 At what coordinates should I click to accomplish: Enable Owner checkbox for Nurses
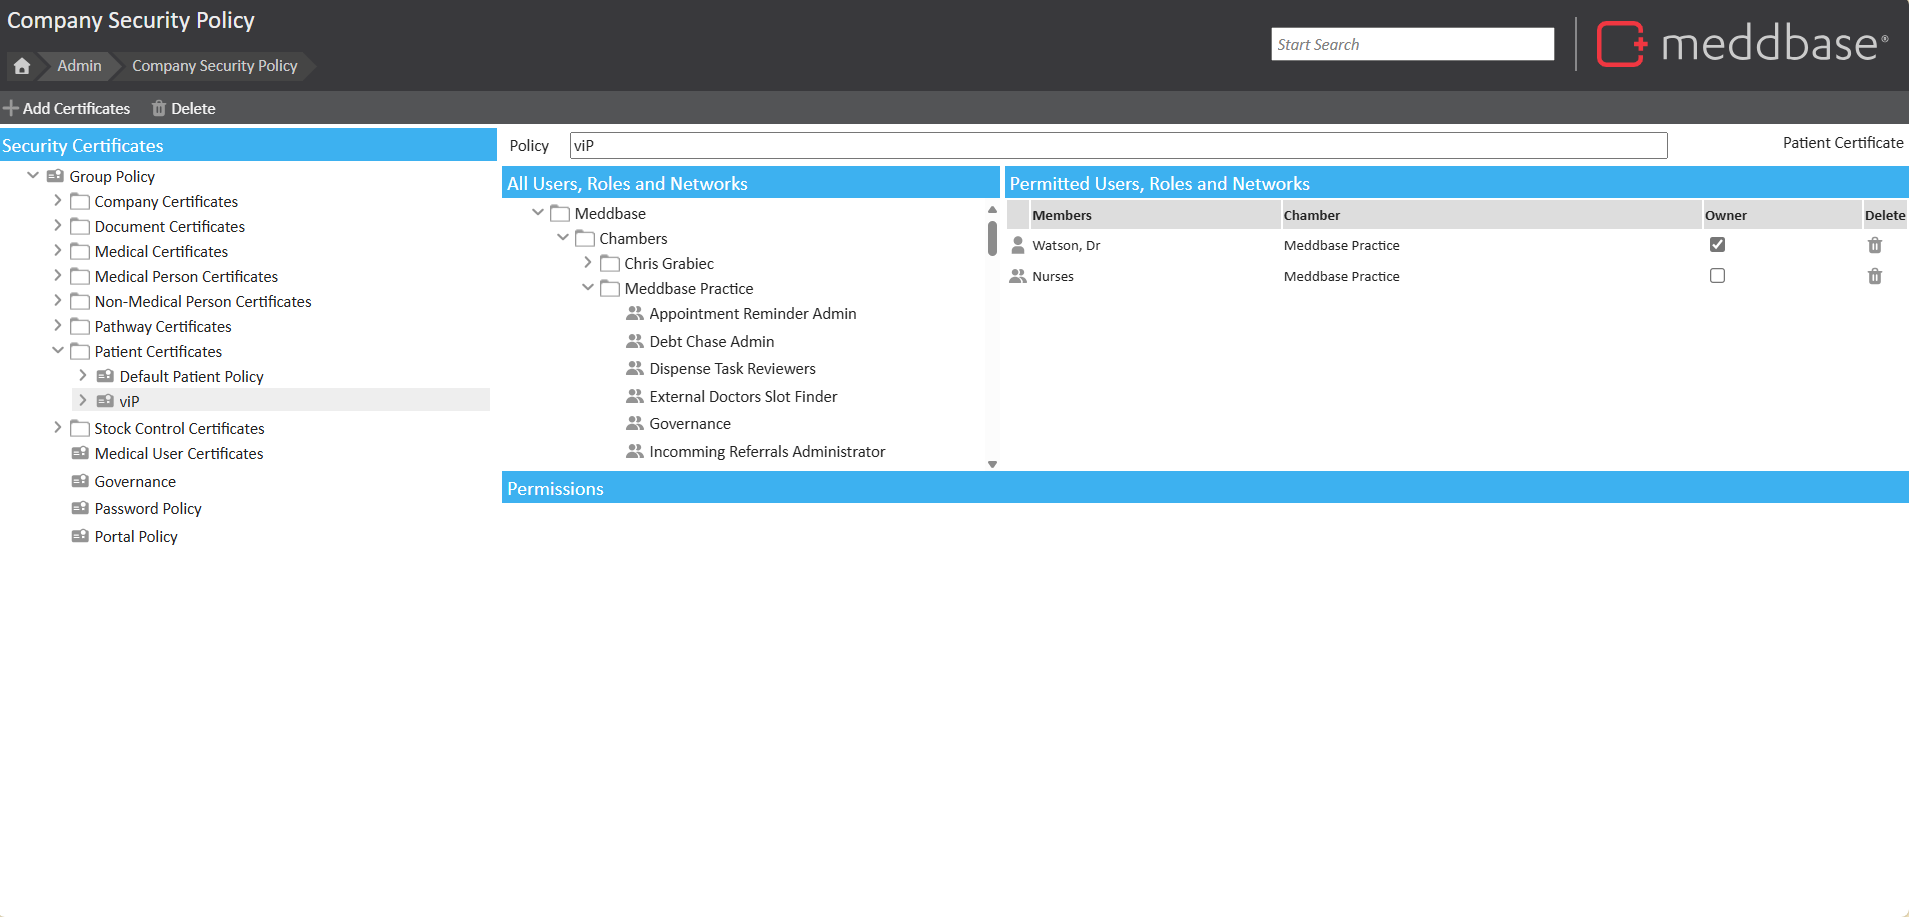click(1717, 276)
